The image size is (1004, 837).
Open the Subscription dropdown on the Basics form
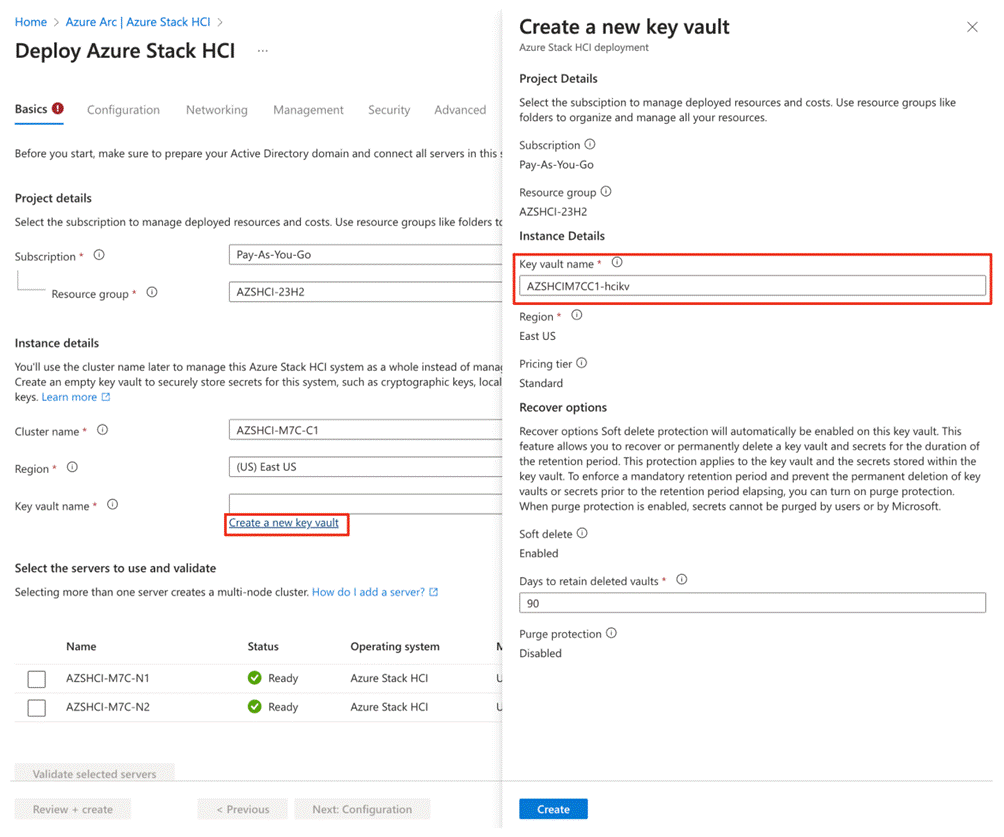coord(365,255)
